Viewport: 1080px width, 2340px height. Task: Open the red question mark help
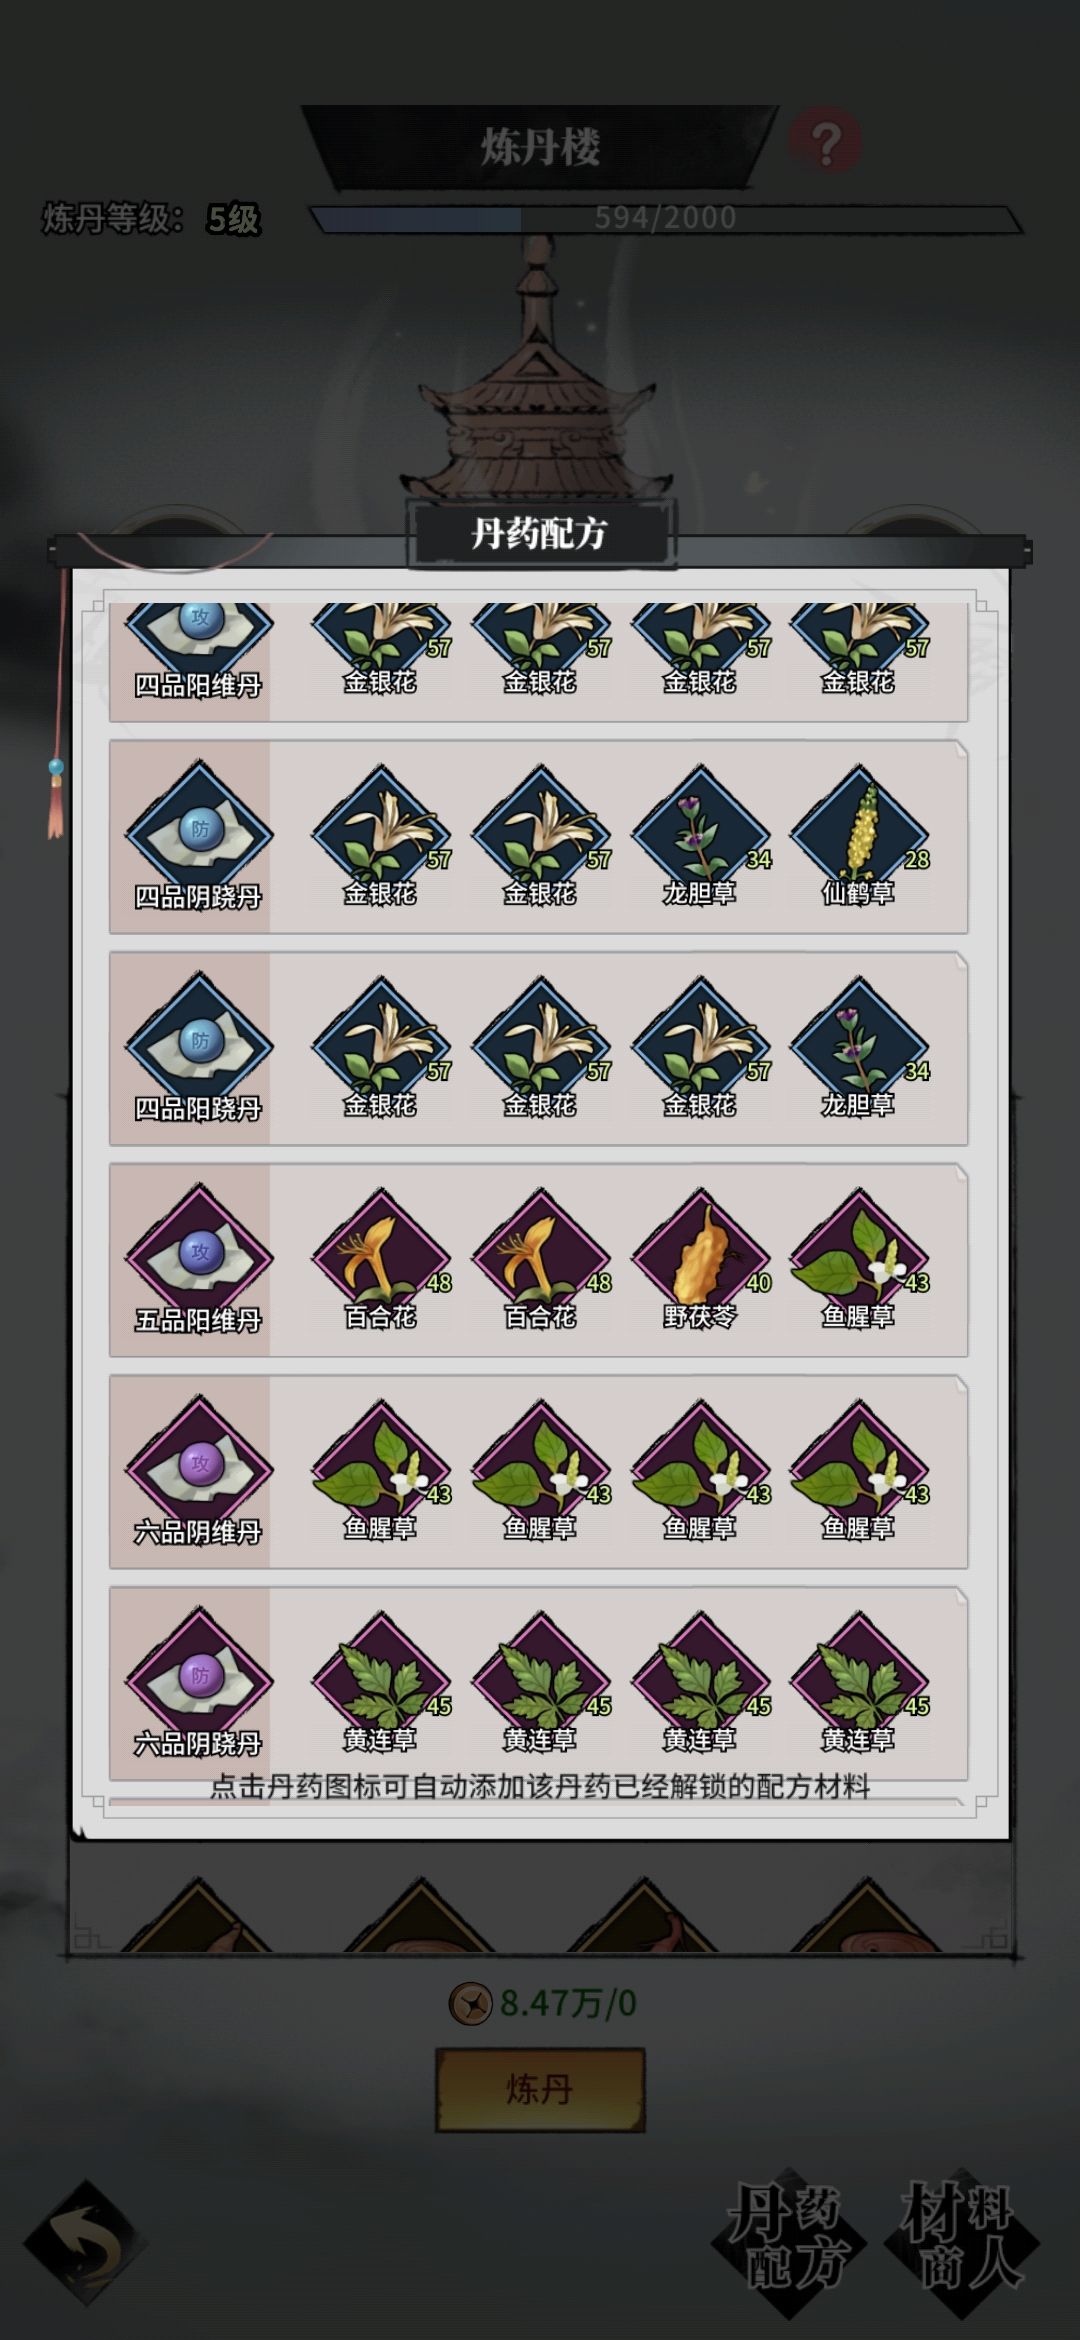[825, 143]
